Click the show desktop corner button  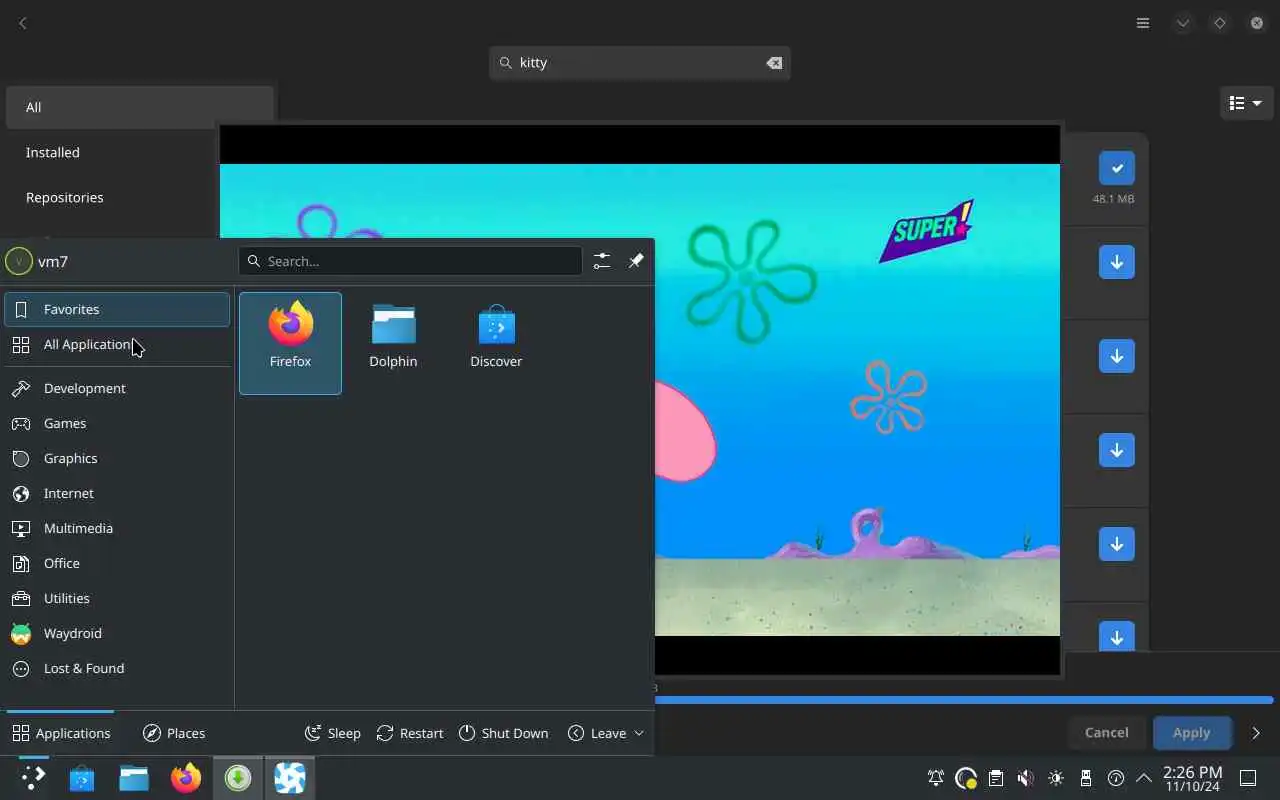[x=1248, y=778]
